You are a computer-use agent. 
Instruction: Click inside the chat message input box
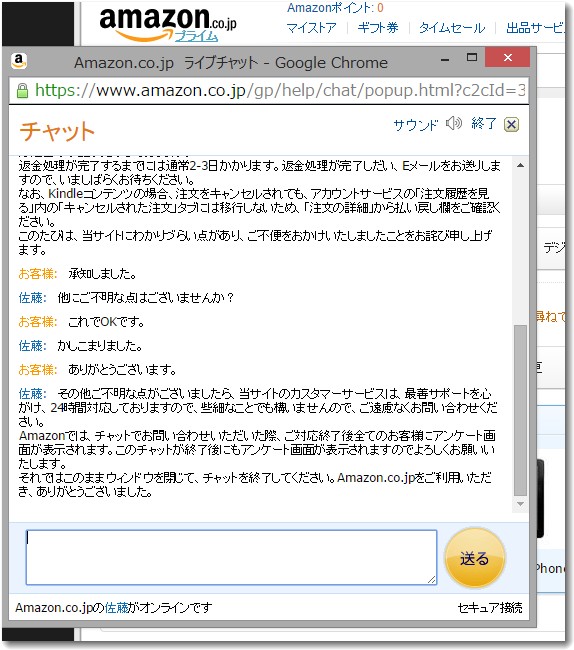231,557
